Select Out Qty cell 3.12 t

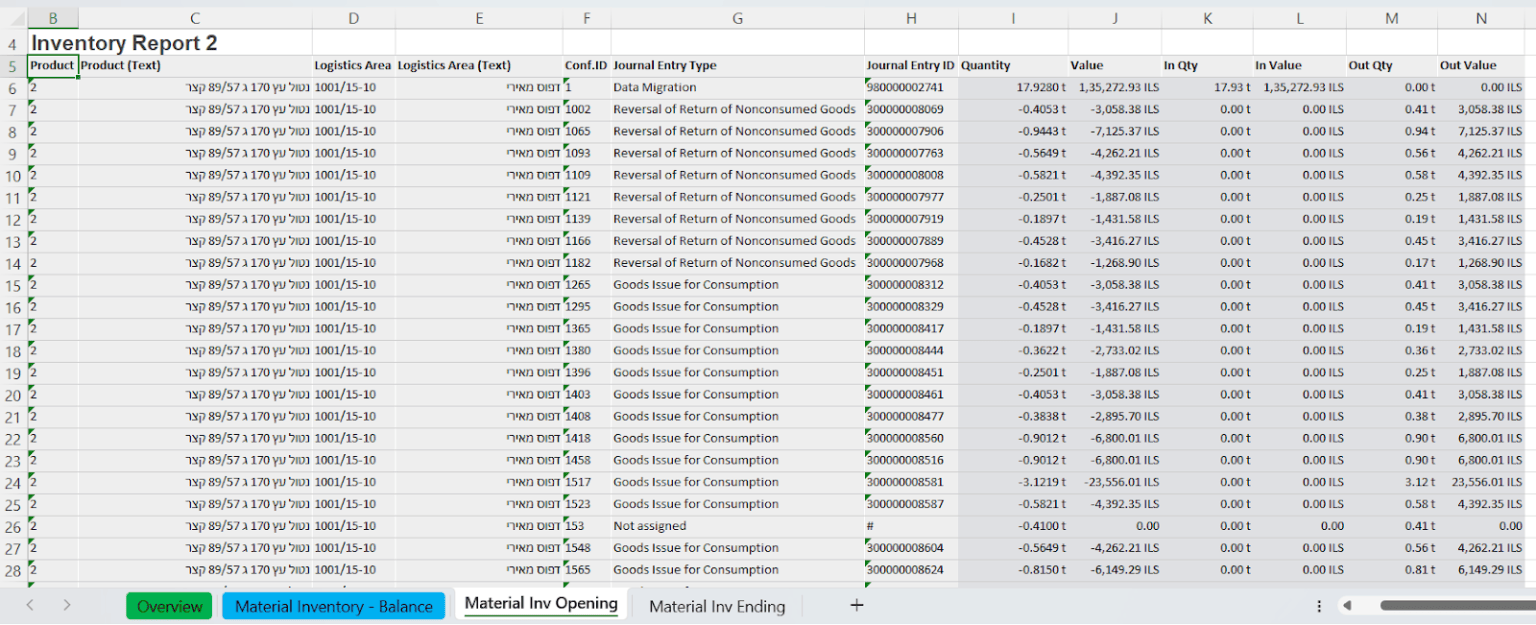pos(1392,483)
